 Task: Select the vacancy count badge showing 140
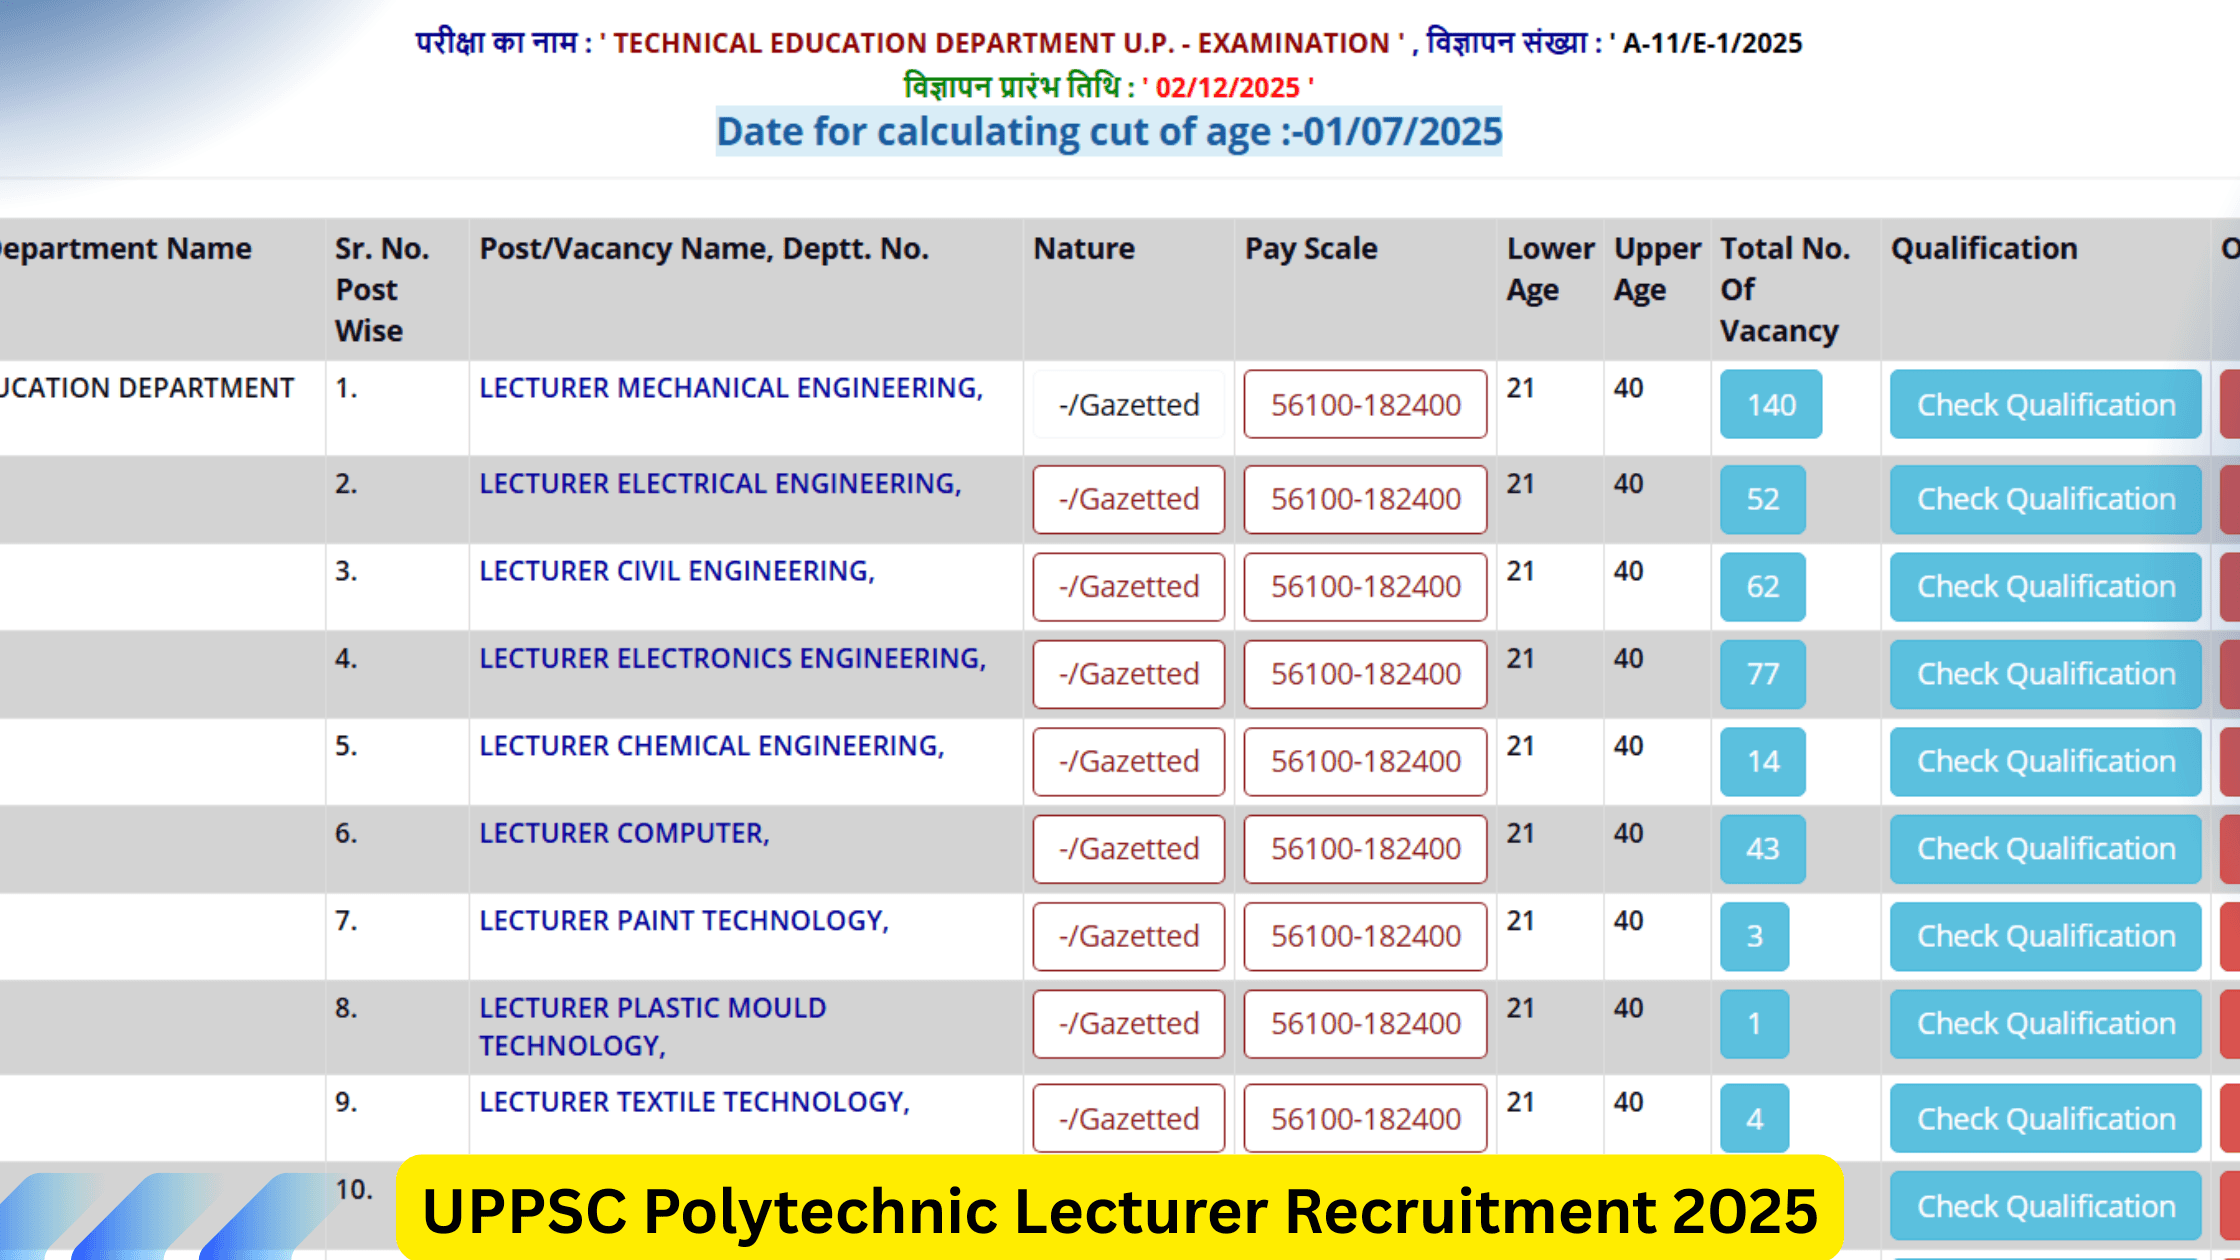click(x=1770, y=405)
